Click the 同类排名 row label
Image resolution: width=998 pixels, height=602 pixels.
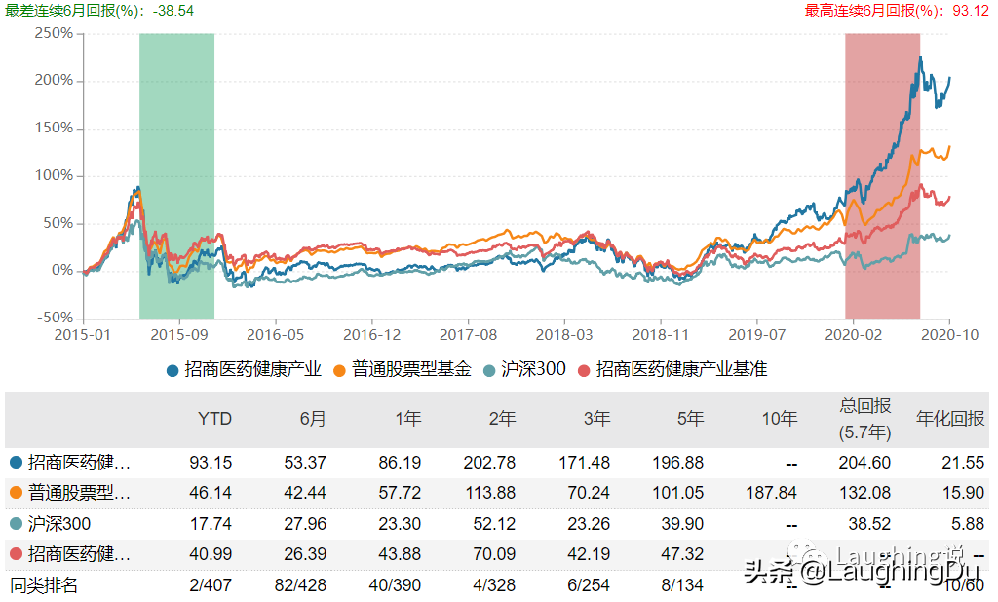[45, 585]
